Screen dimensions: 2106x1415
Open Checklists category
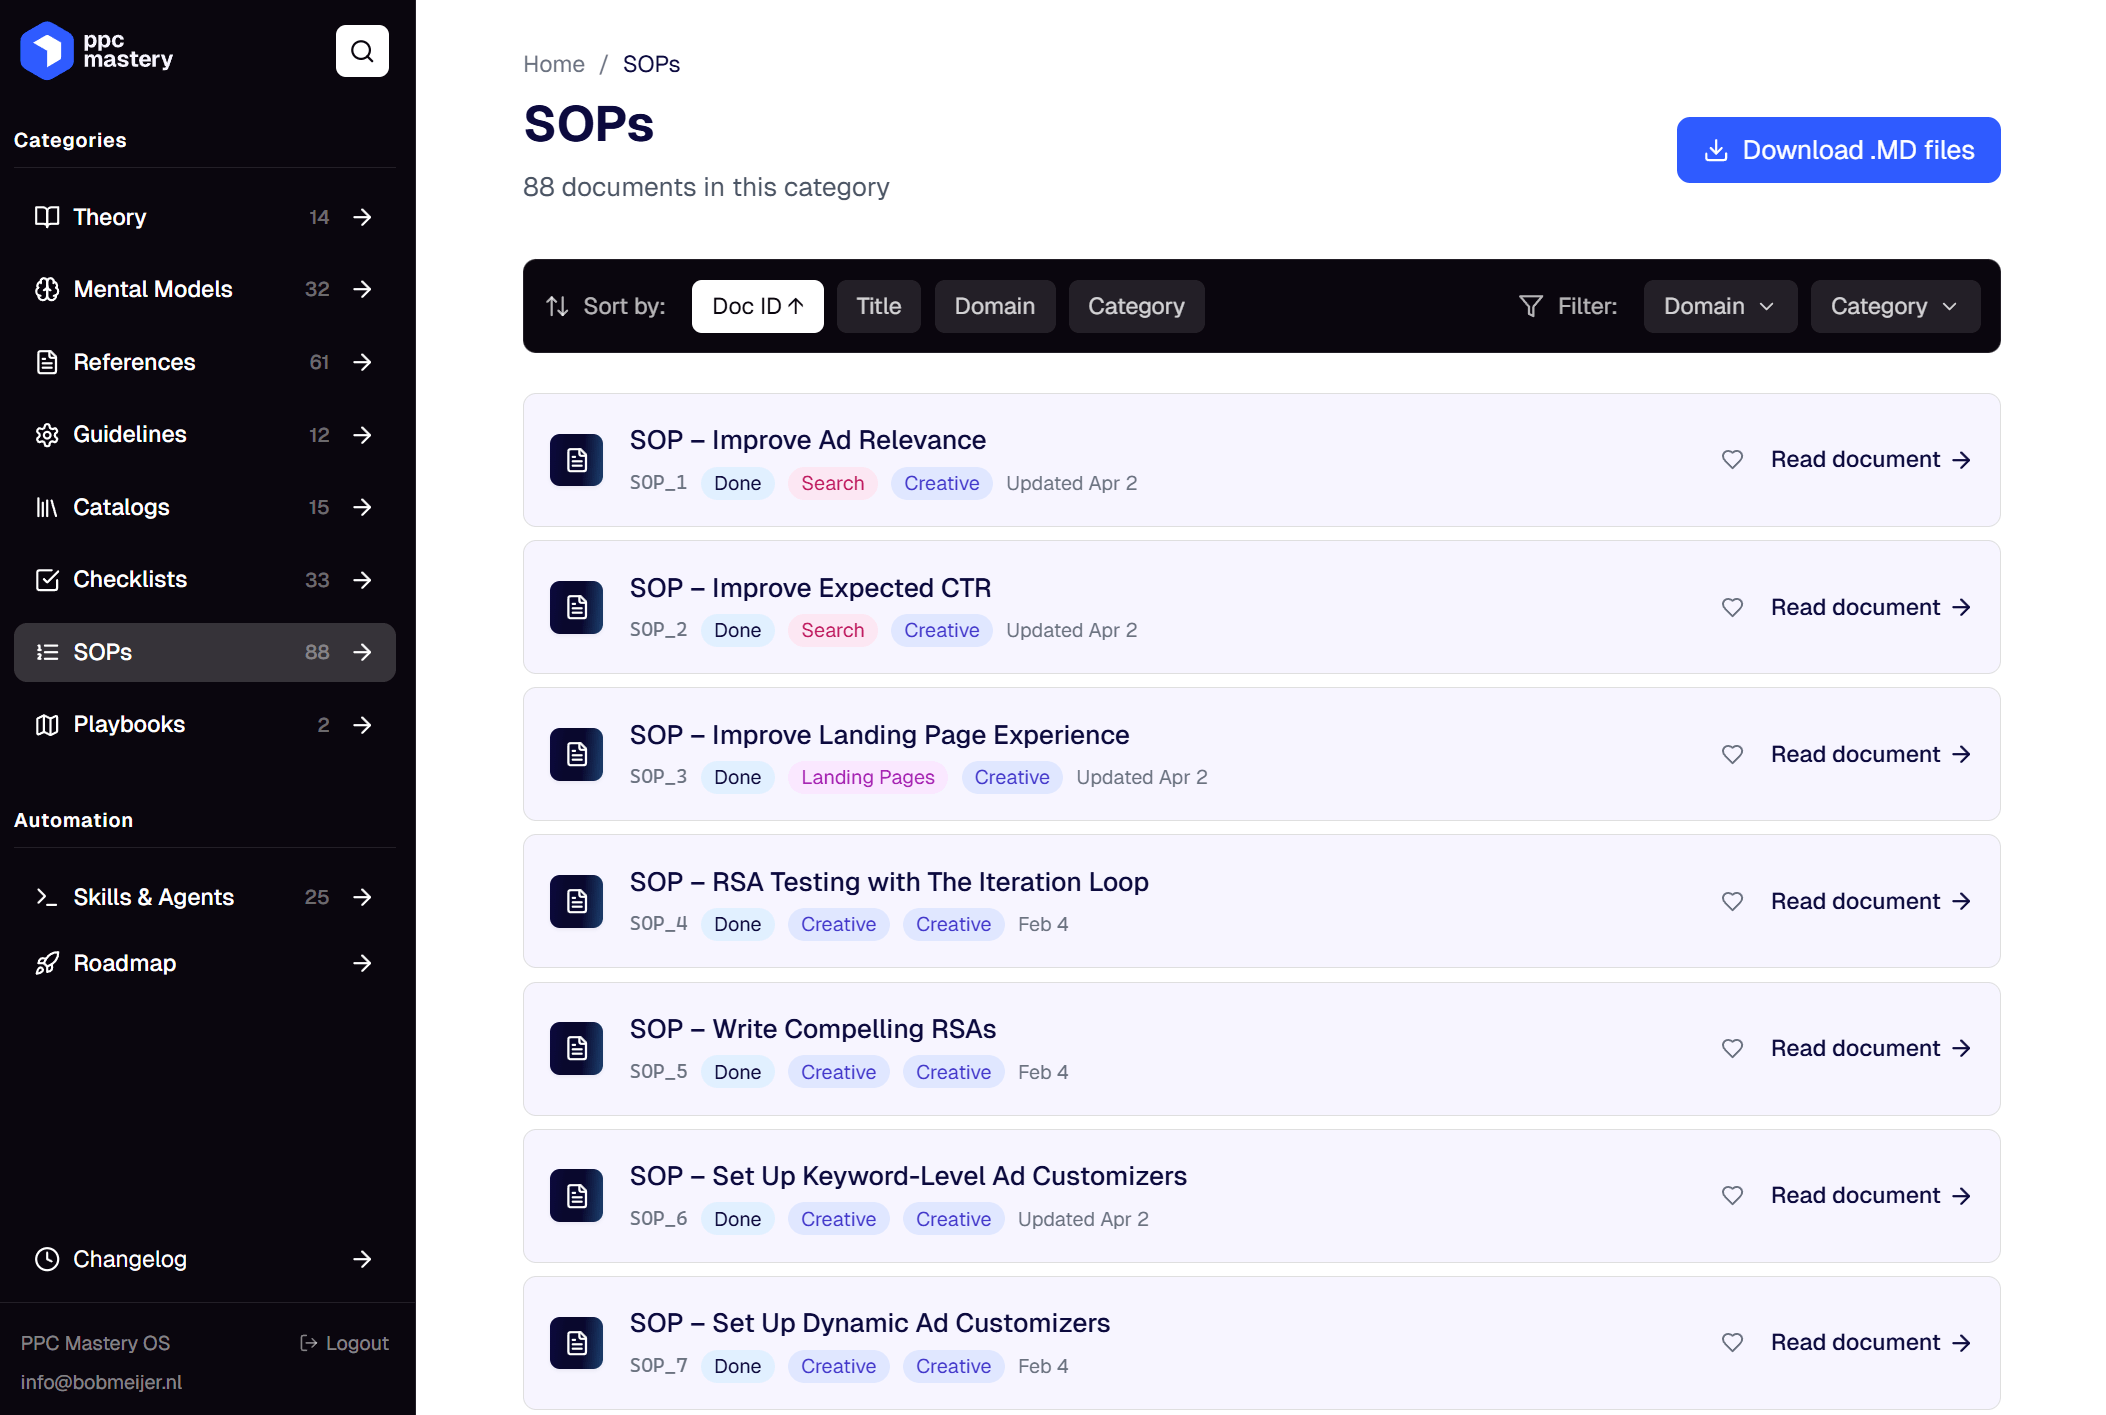point(205,579)
